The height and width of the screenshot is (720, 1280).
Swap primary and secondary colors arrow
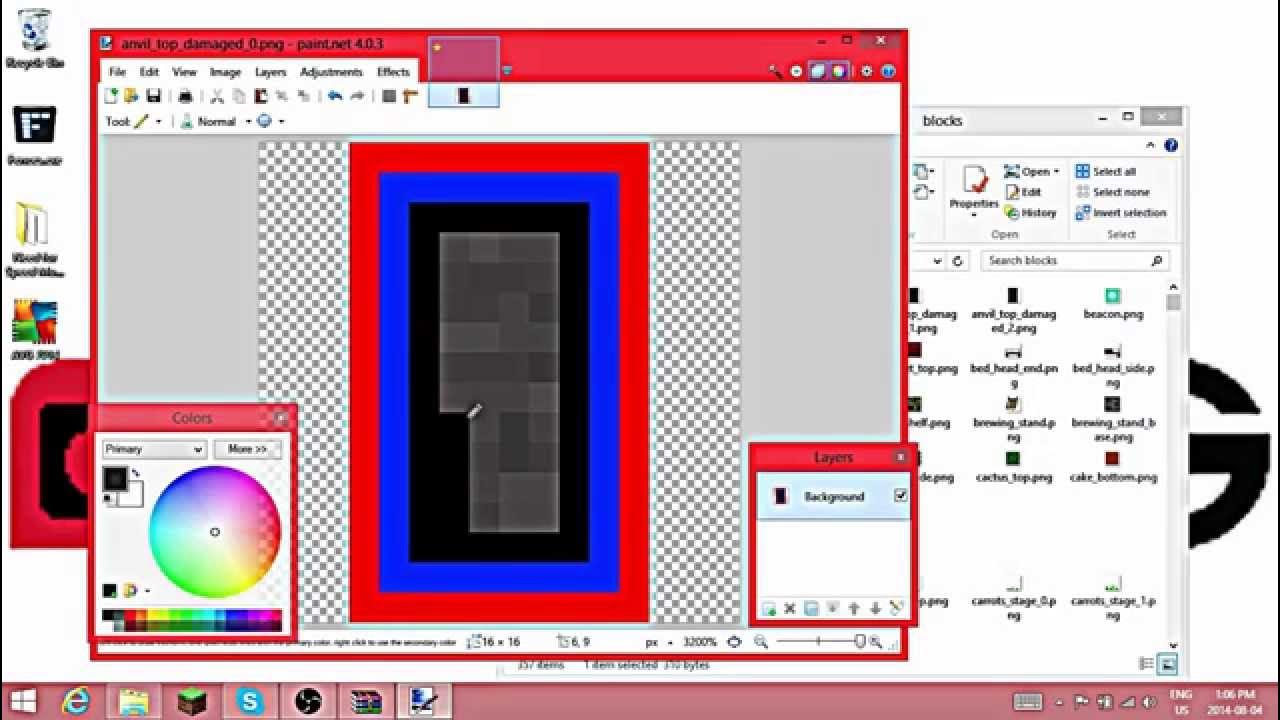pyautogui.click(x=136, y=472)
